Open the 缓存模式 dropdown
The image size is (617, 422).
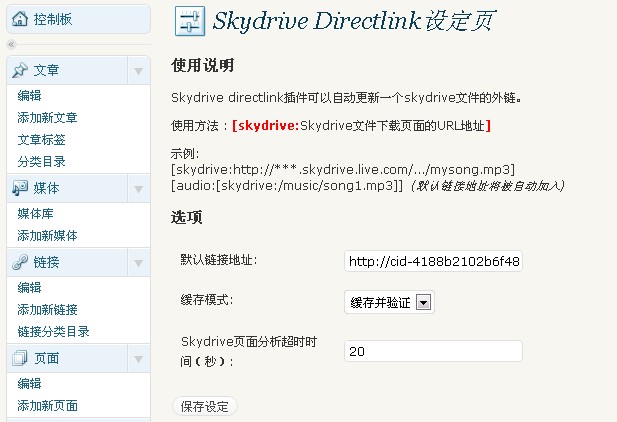click(x=389, y=302)
